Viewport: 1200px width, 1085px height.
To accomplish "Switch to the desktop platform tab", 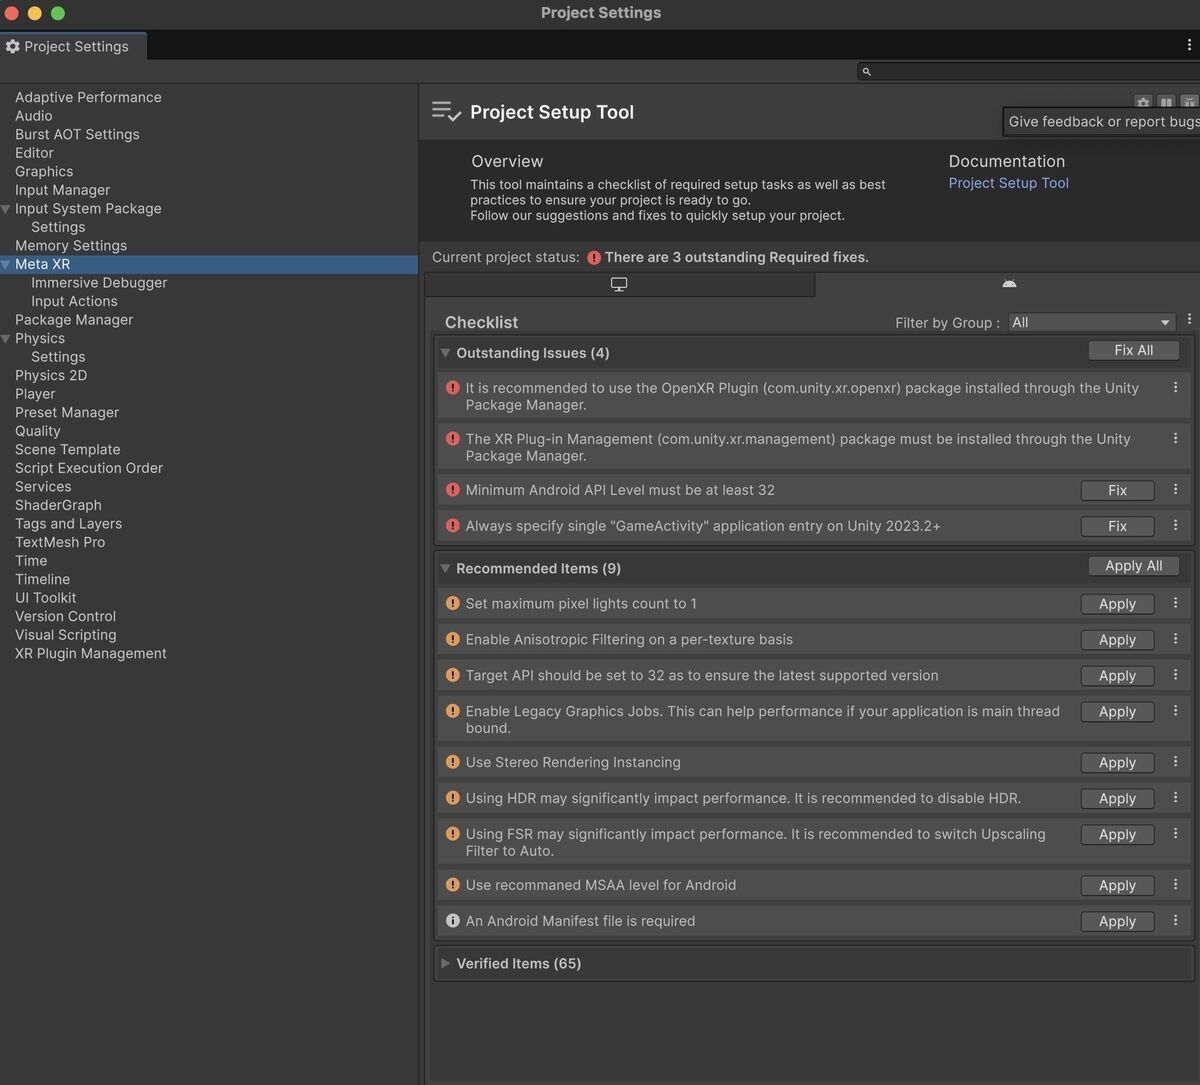I will (x=619, y=285).
